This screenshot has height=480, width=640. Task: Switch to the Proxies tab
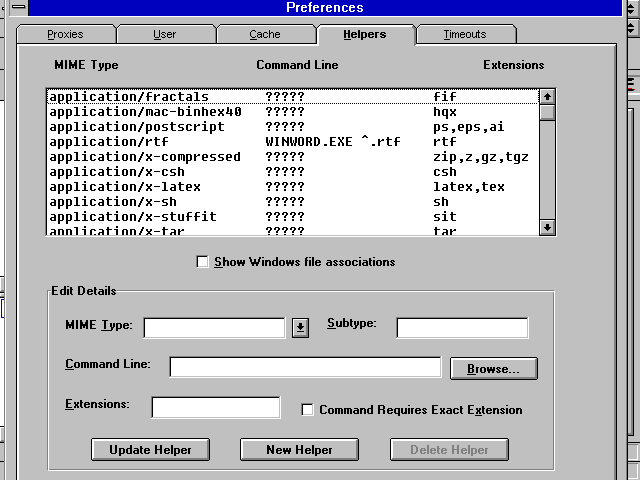65,35
